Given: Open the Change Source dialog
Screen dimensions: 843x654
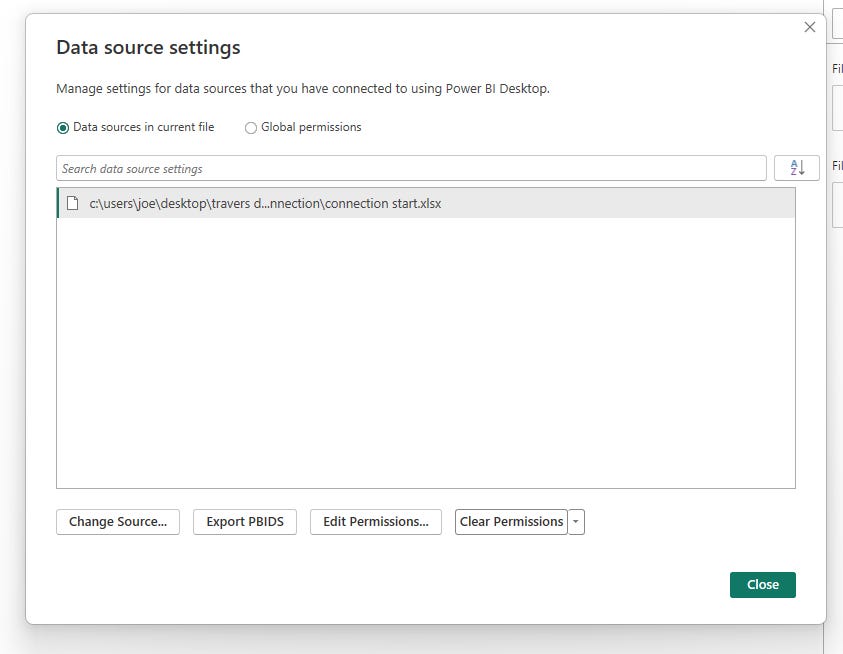Looking at the screenshot, I should [117, 521].
